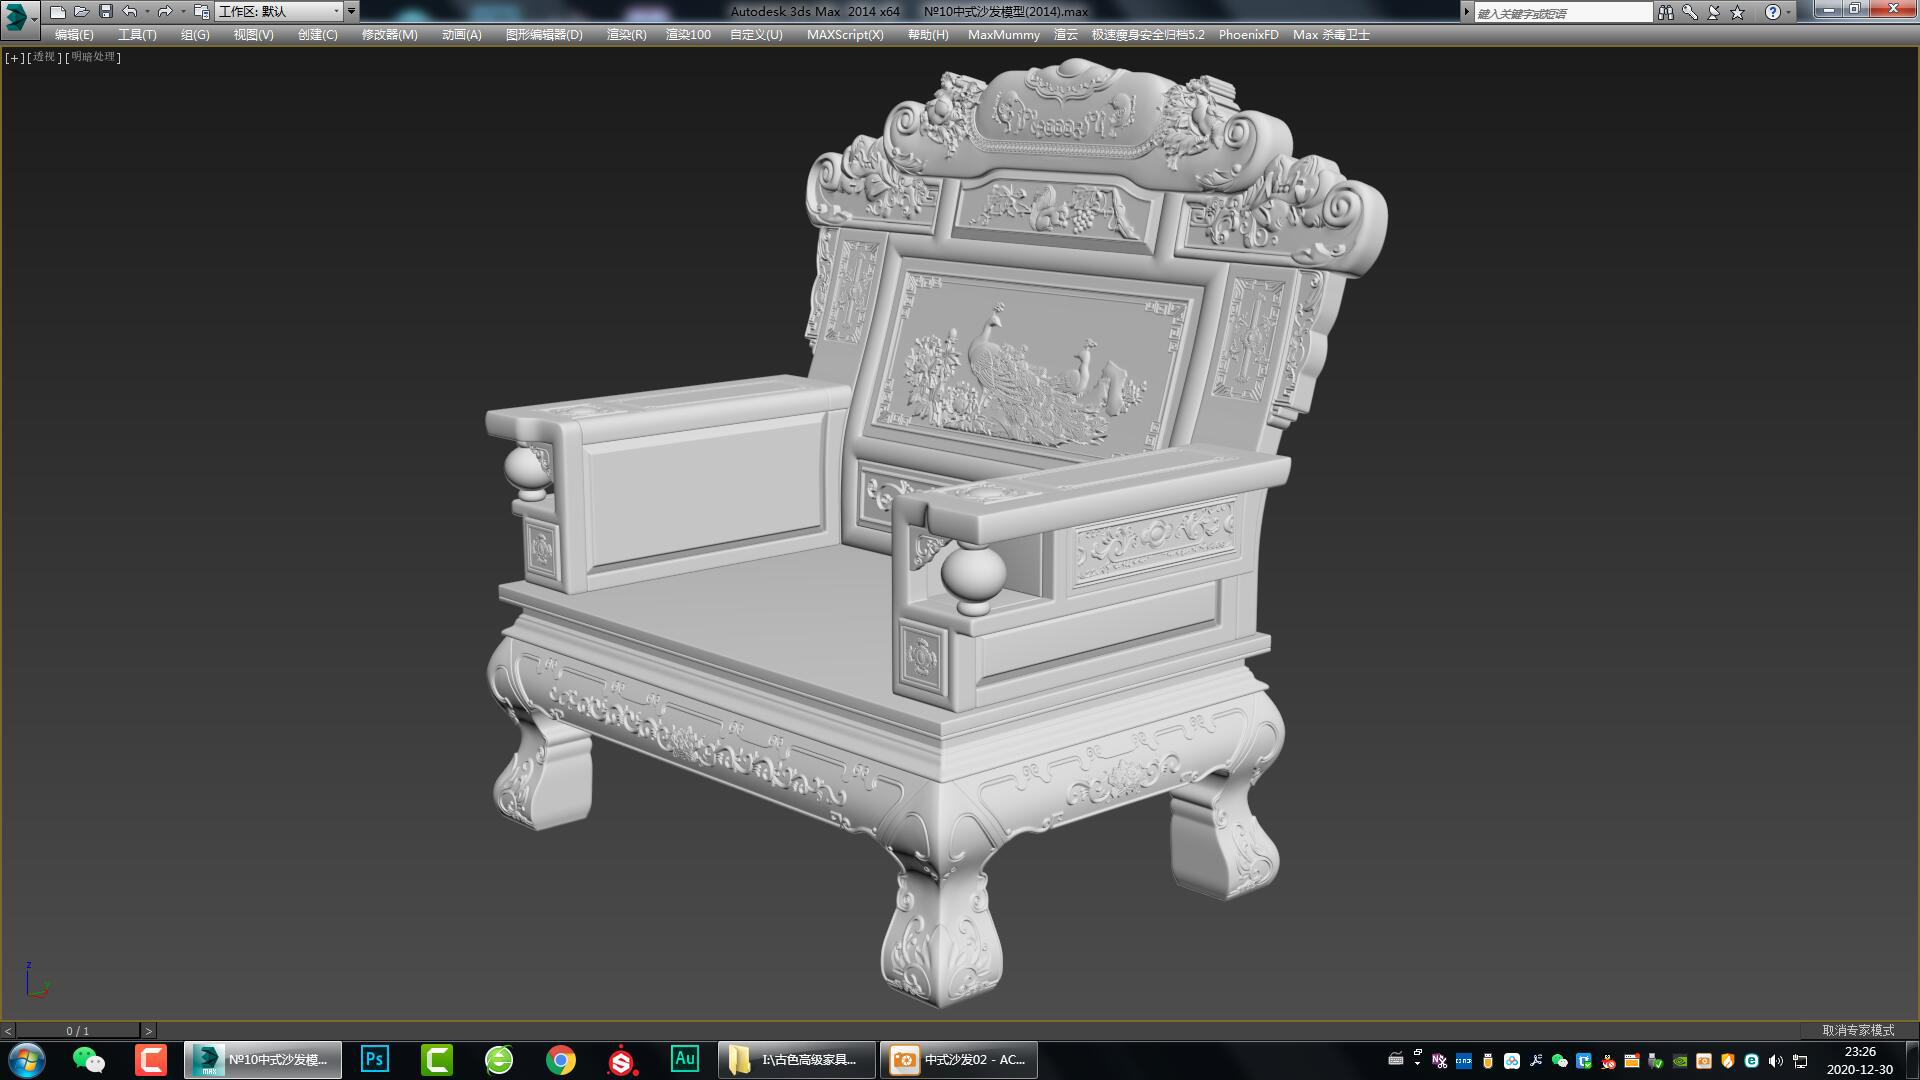
Task: Toggle shading via the [明暗处理] viewport label
Action: pyautogui.click(x=91, y=57)
